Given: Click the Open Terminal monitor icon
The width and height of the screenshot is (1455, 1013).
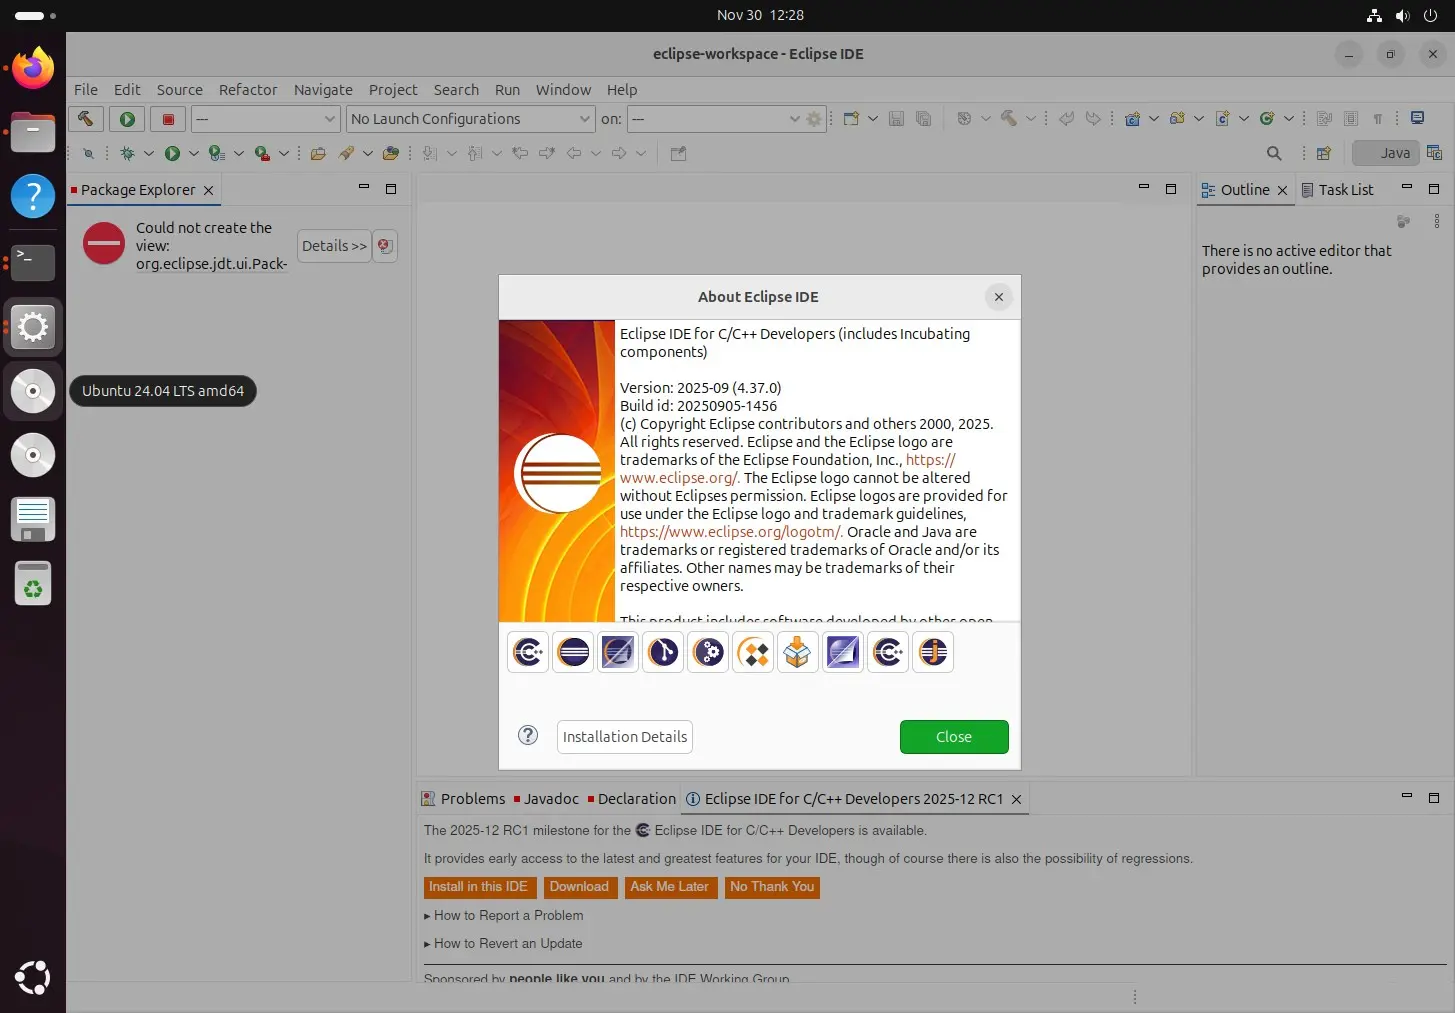Looking at the screenshot, I should (1417, 118).
